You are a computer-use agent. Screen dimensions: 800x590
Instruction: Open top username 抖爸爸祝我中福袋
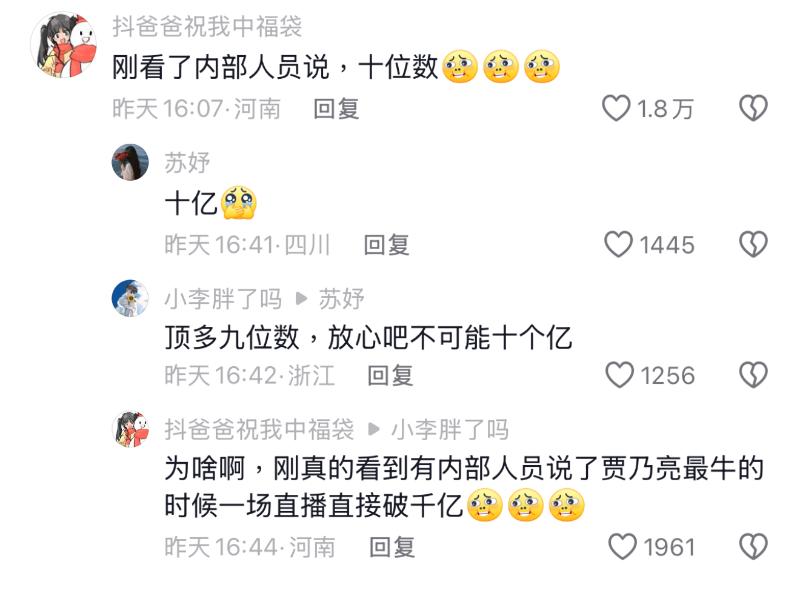207,26
